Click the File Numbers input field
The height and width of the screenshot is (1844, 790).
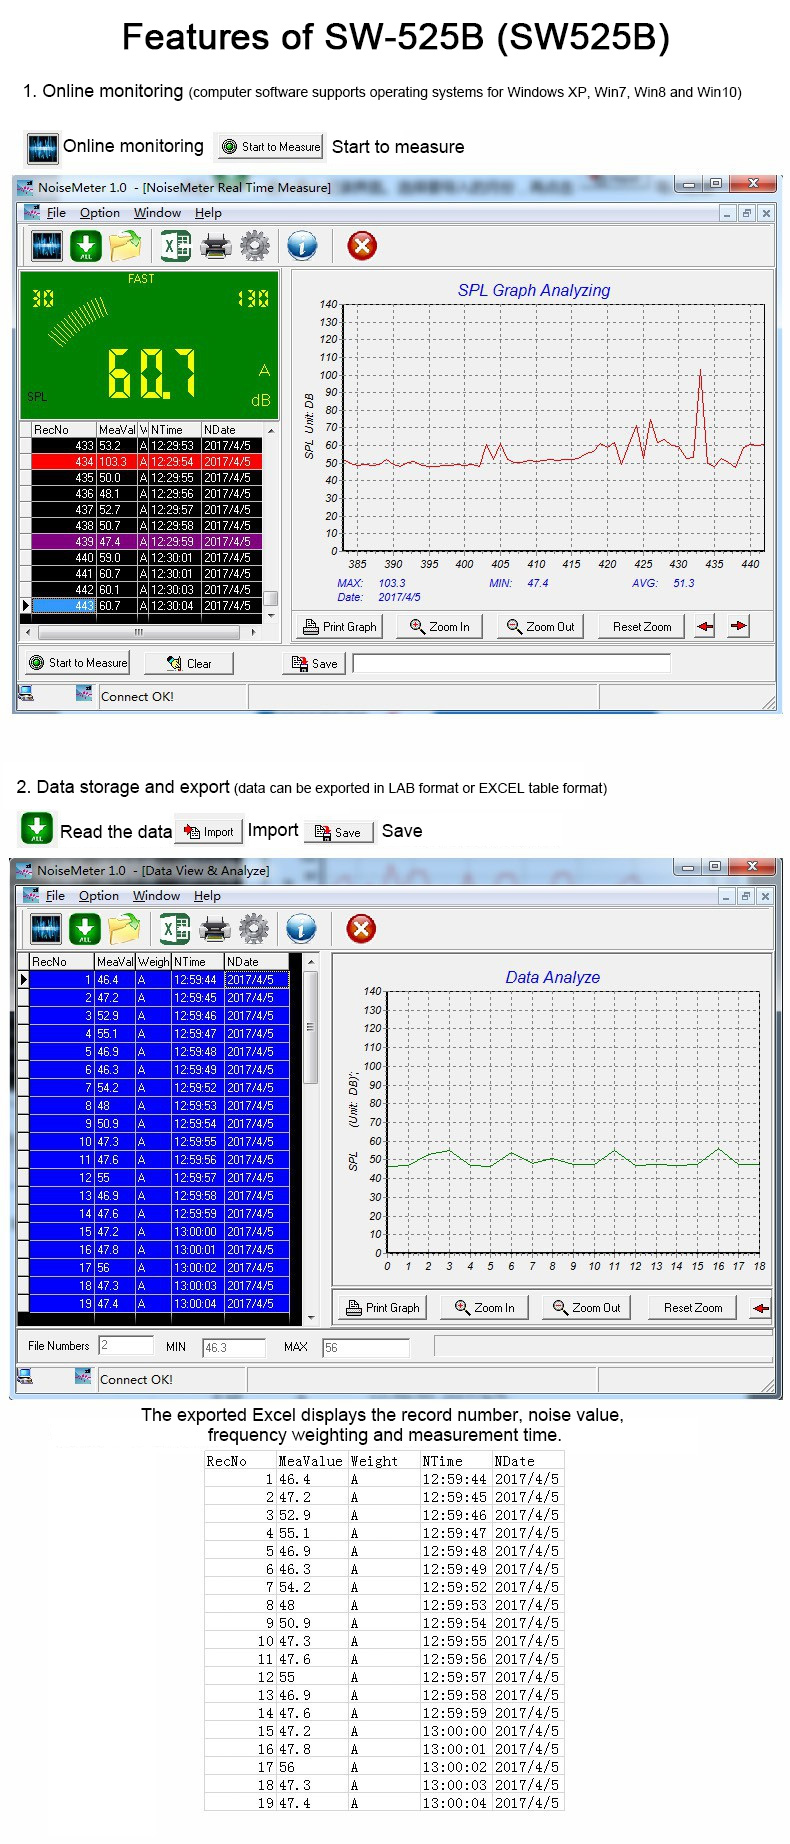tap(126, 1346)
